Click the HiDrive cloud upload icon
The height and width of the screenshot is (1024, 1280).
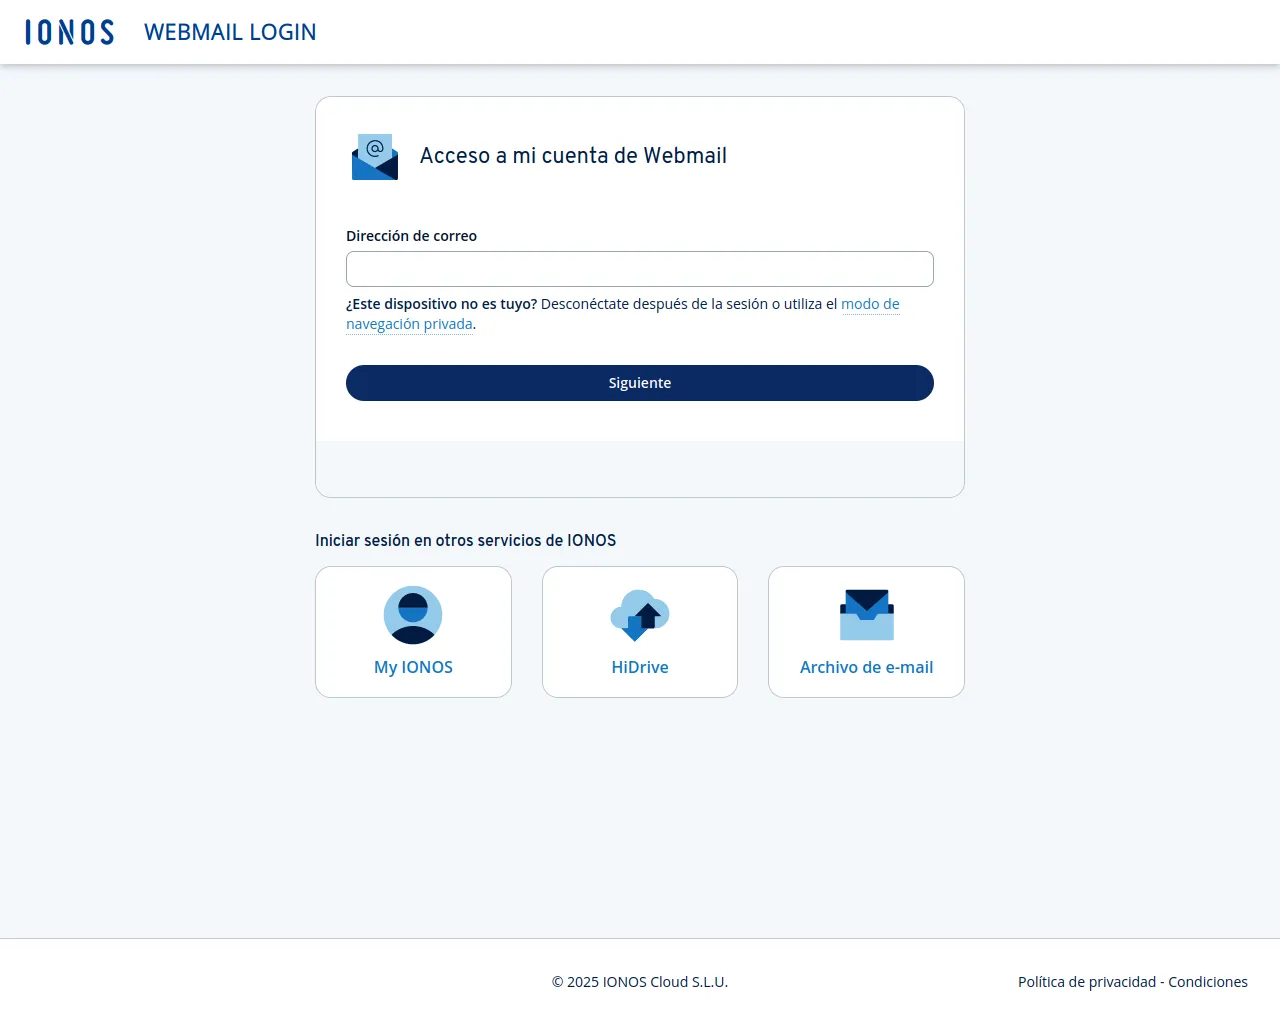click(x=640, y=615)
